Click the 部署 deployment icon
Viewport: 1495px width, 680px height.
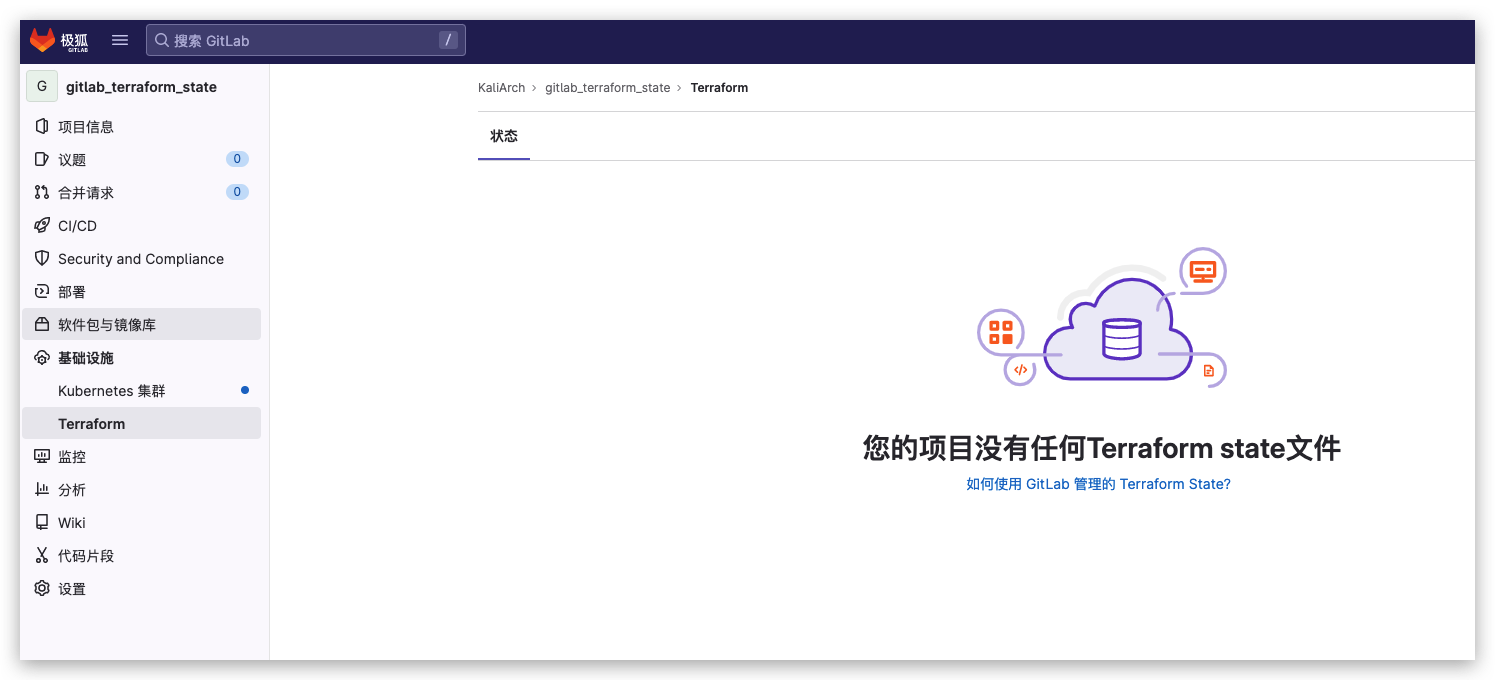coord(42,292)
